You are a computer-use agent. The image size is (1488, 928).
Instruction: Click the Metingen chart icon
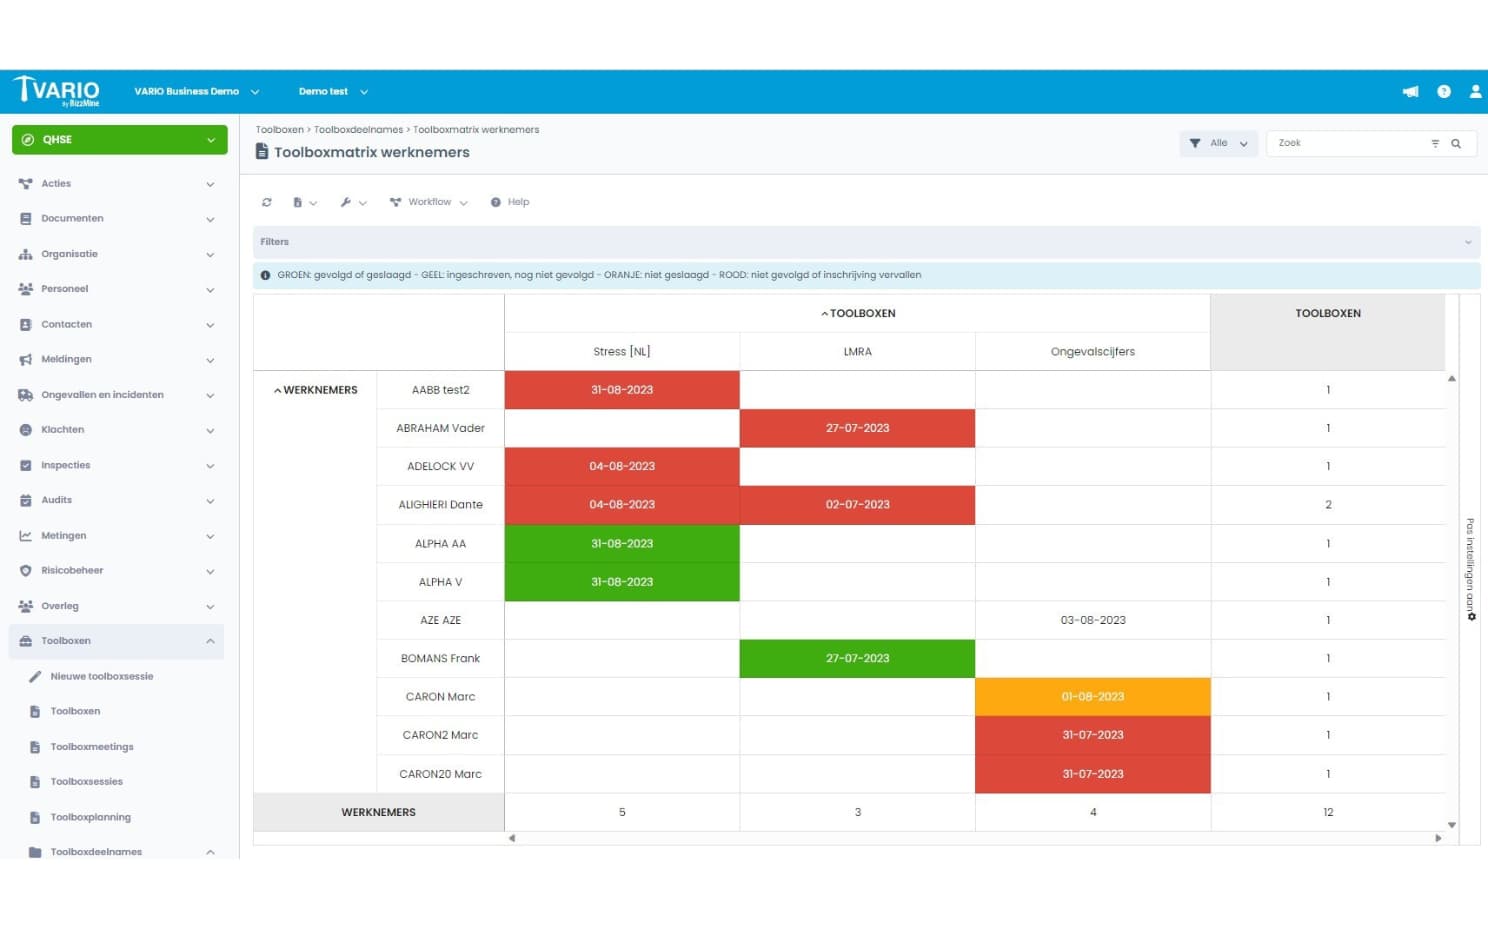[x=26, y=536]
